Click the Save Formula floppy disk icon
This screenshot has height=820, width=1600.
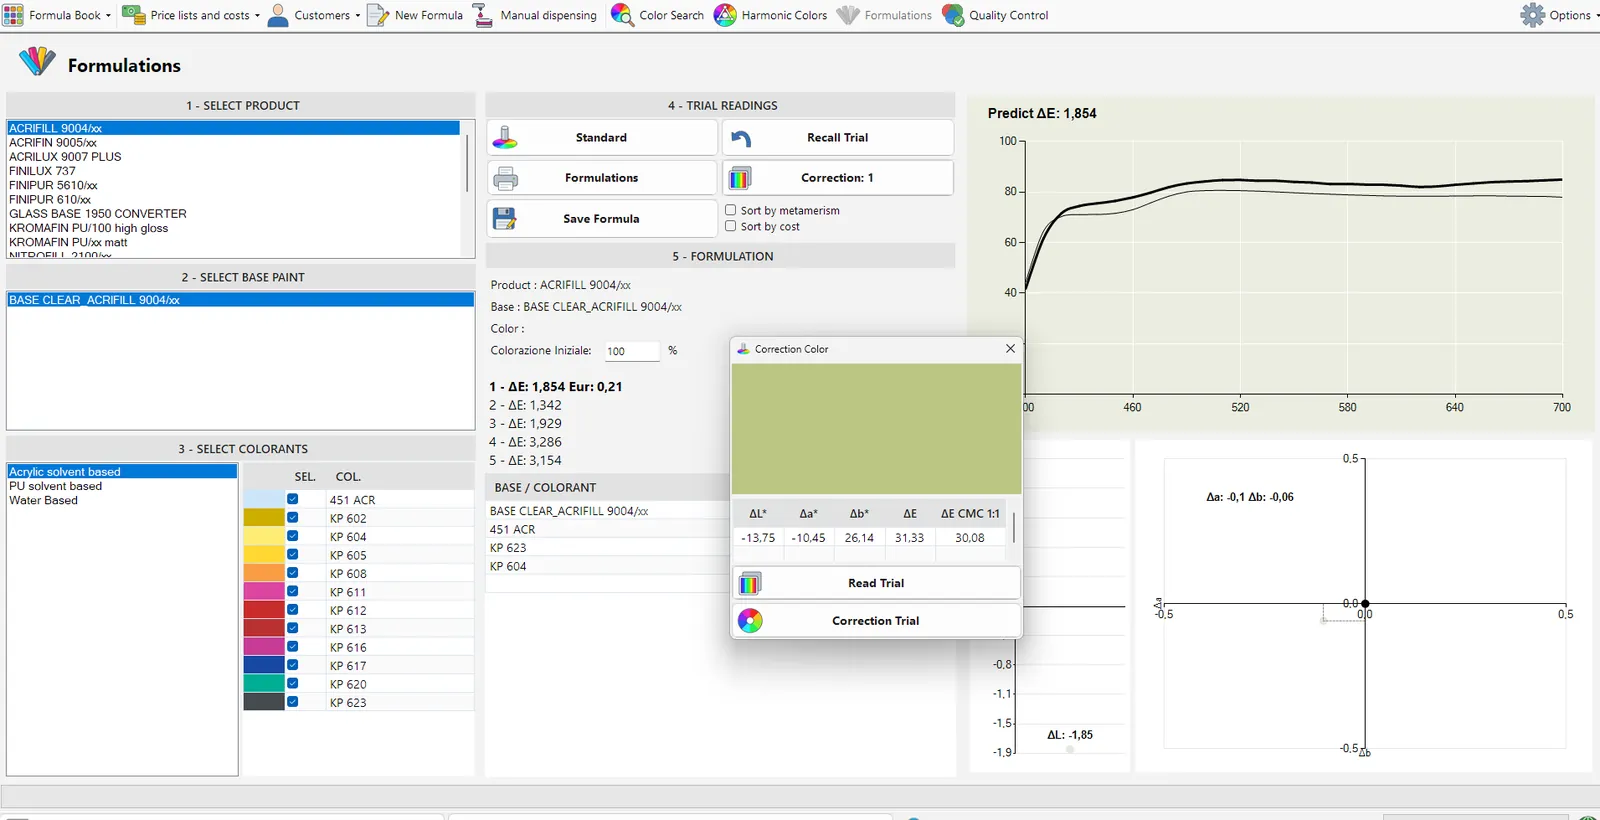point(505,219)
